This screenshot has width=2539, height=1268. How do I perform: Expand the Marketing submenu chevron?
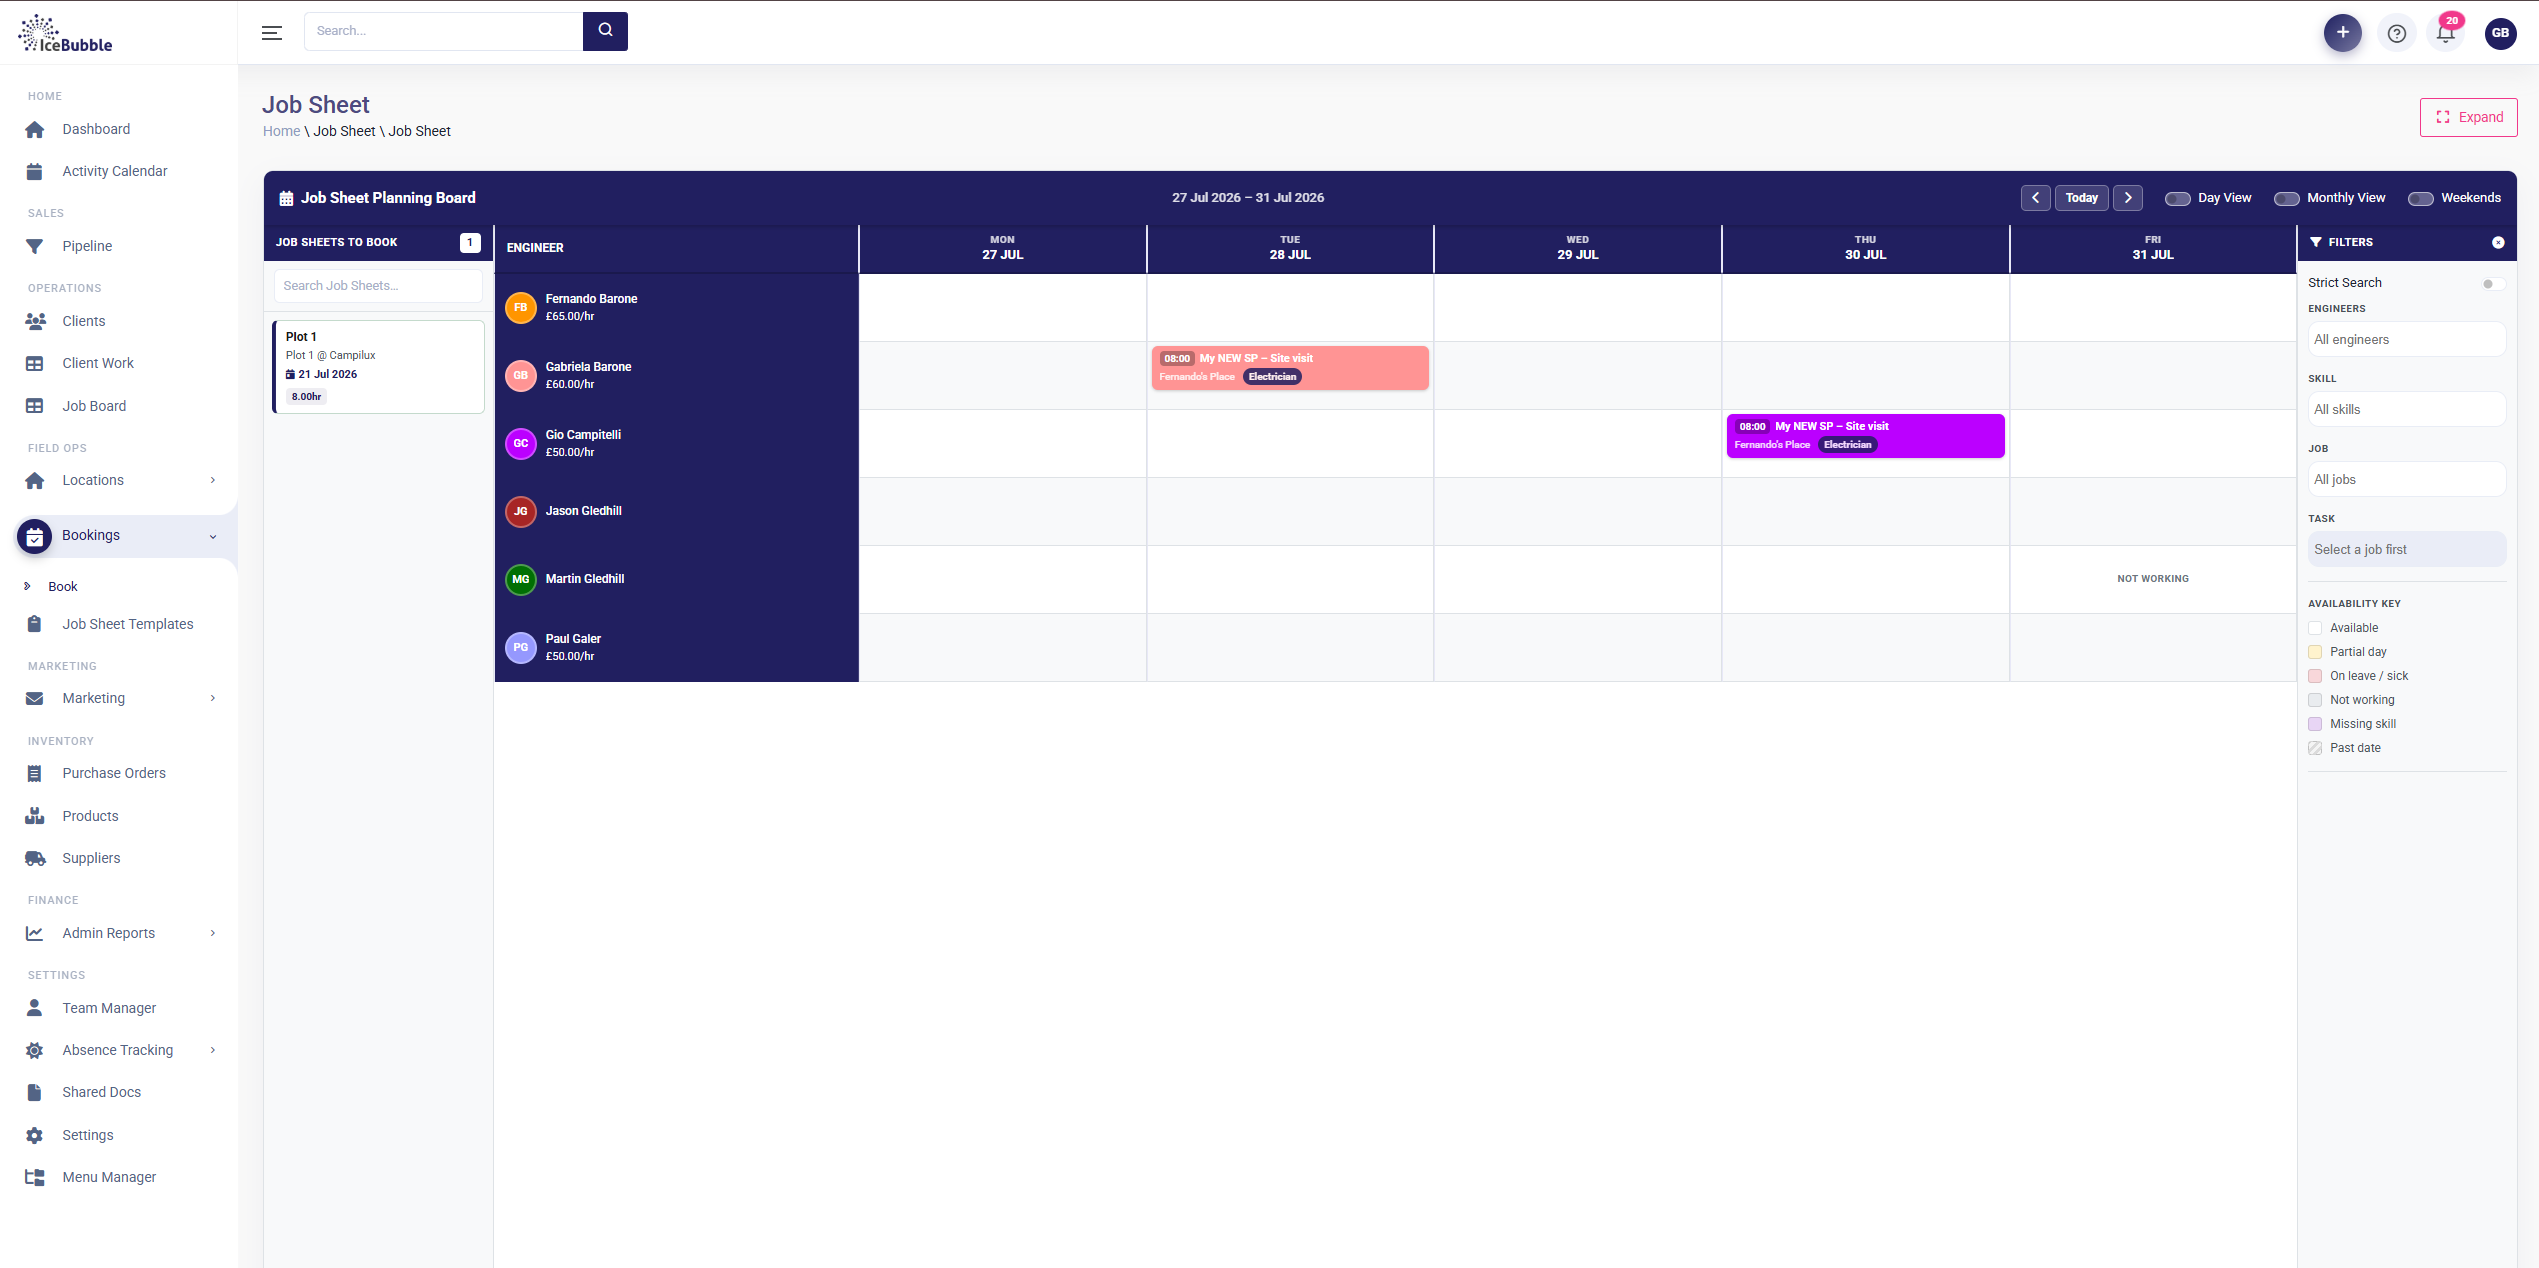coord(213,698)
